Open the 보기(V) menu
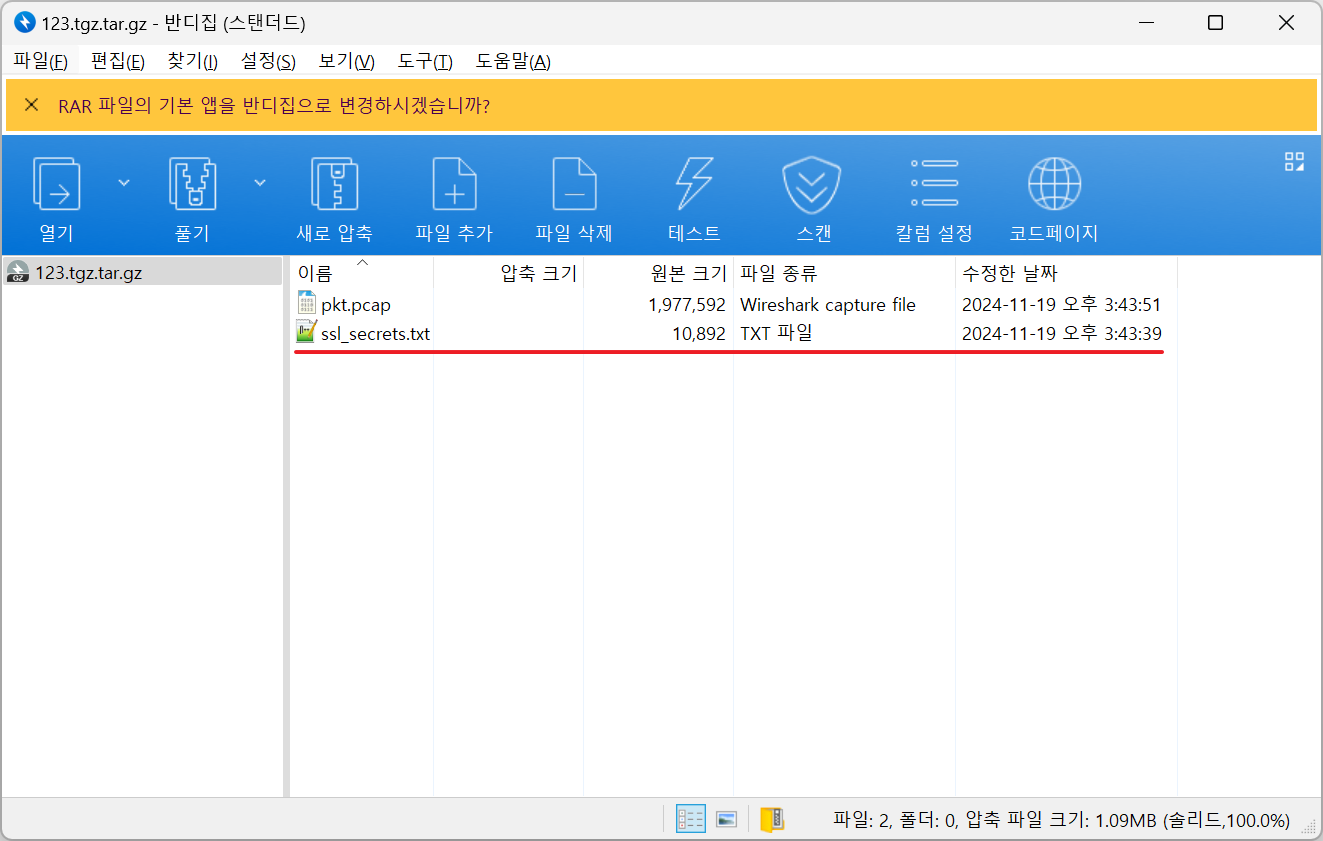This screenshot has width=1323, height=841. click(x=346, y=62)
